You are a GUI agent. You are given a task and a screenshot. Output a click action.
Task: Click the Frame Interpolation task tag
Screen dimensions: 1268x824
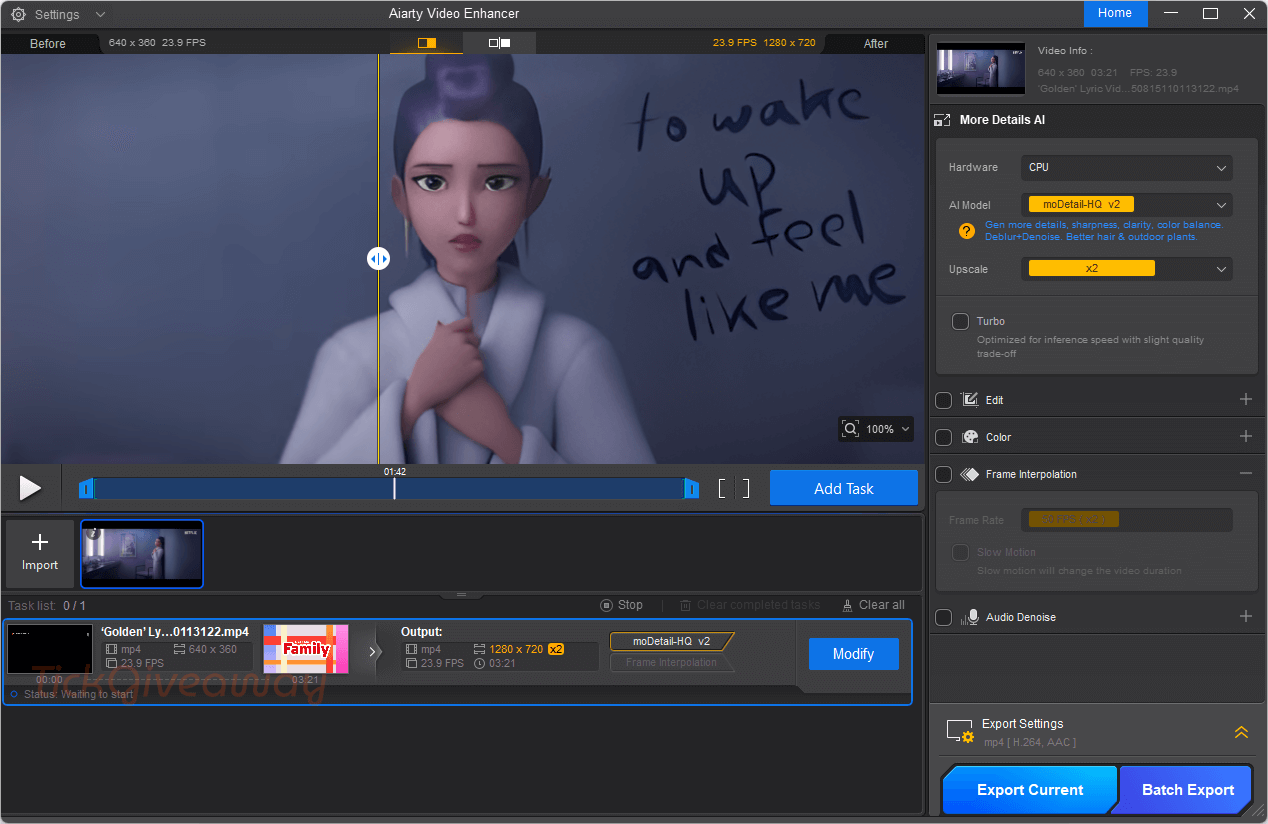[671, 662]
